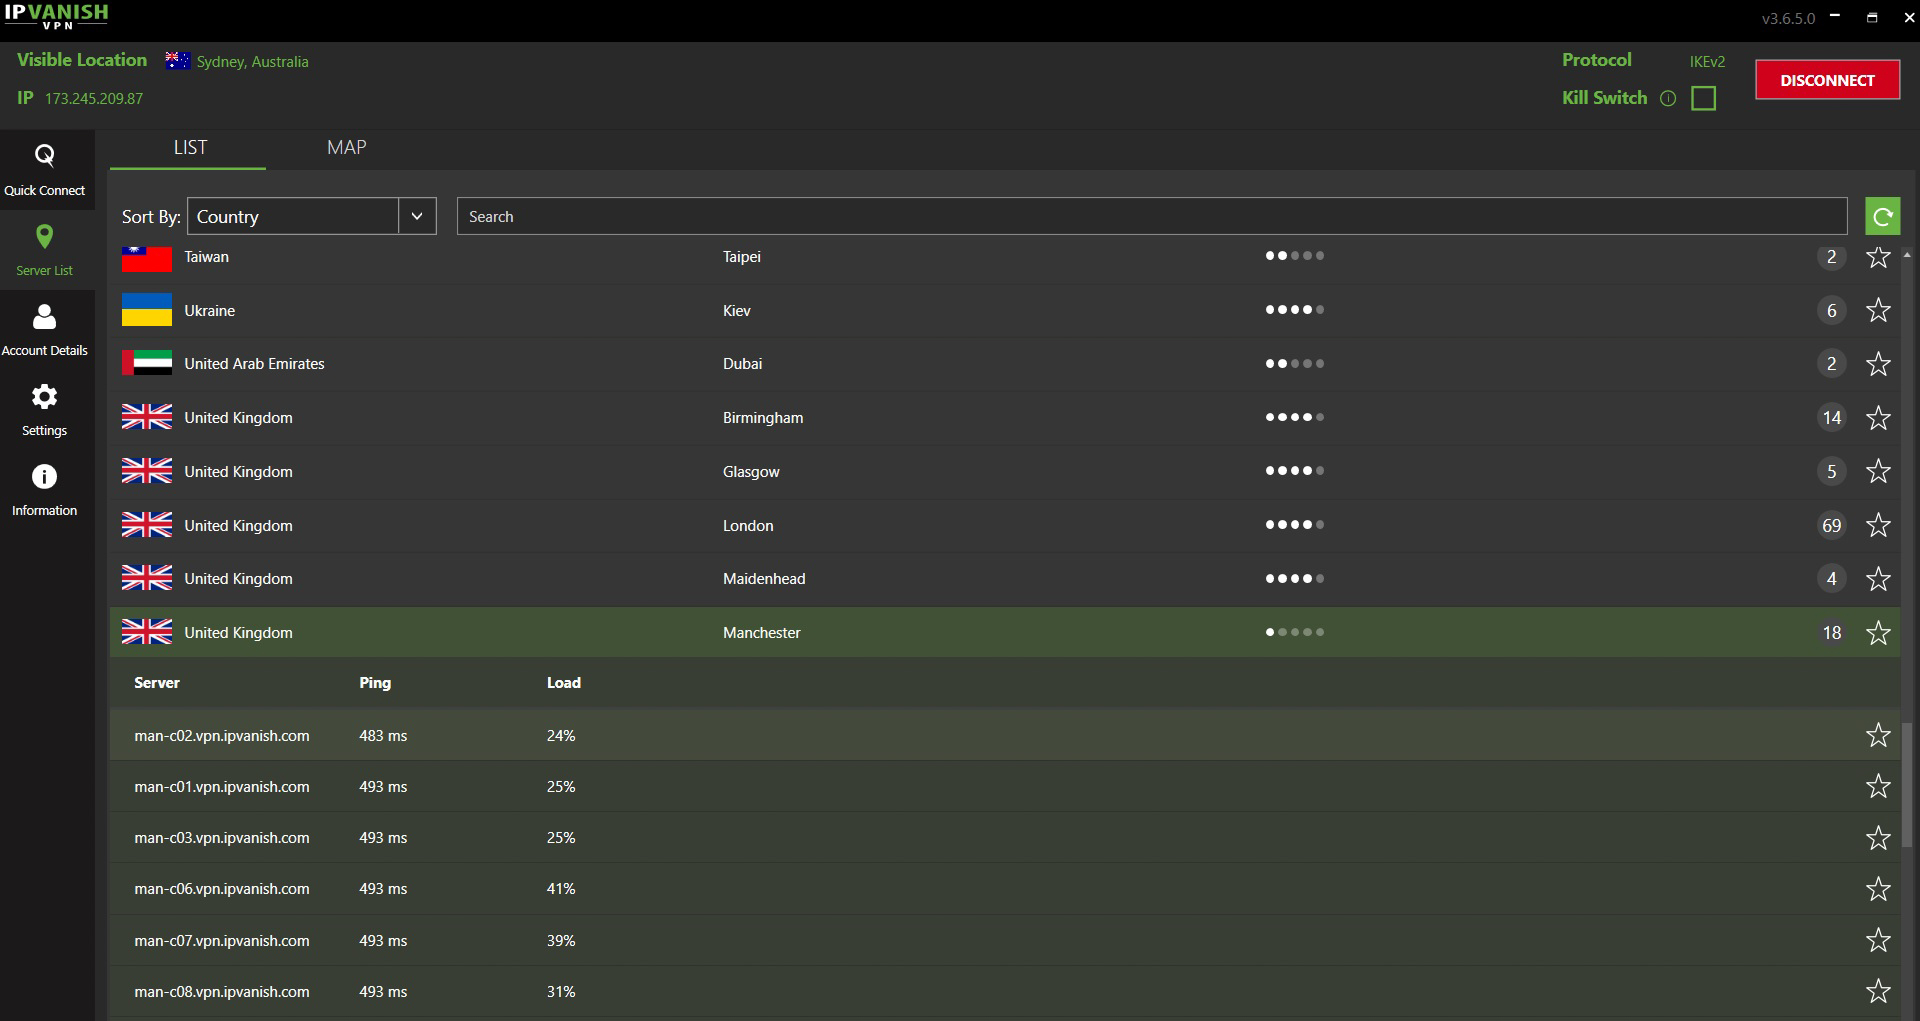The image size is (1920, 1021).
Task: Star the man-c08 server
Action: [1878, 991]
